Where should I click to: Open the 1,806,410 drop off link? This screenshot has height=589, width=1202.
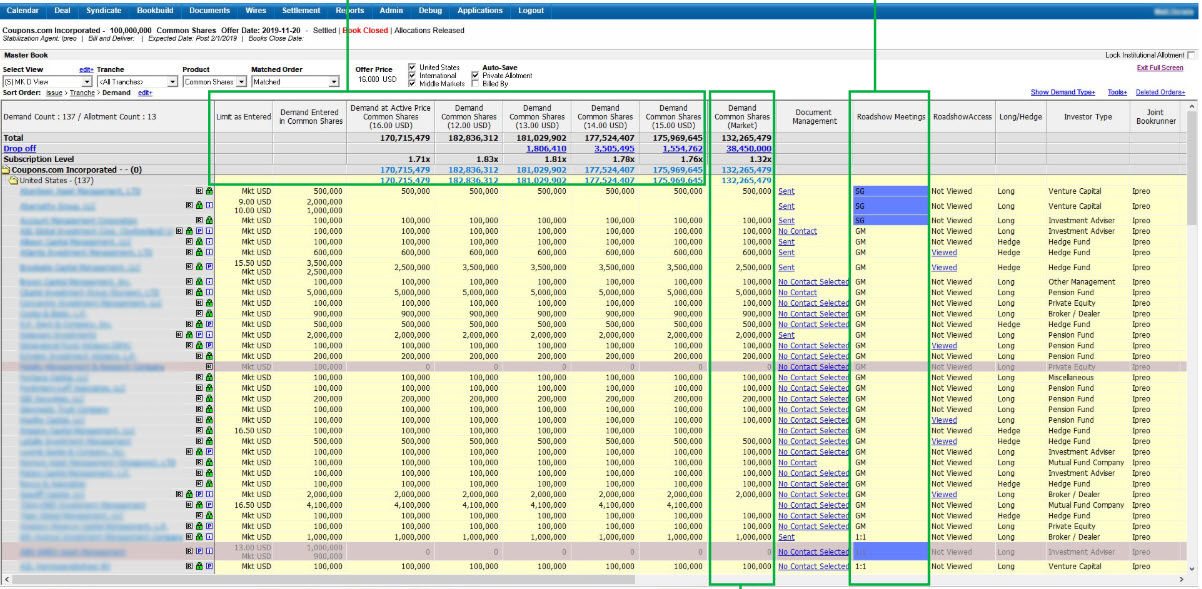point(548,148)
